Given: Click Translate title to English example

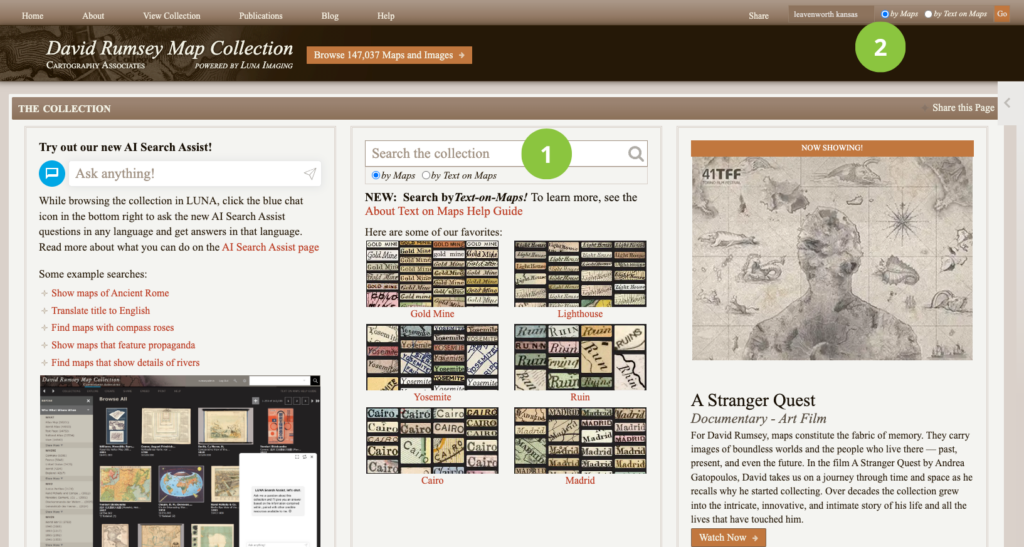Looking at the screenshot, I should (x=101, y=311).
